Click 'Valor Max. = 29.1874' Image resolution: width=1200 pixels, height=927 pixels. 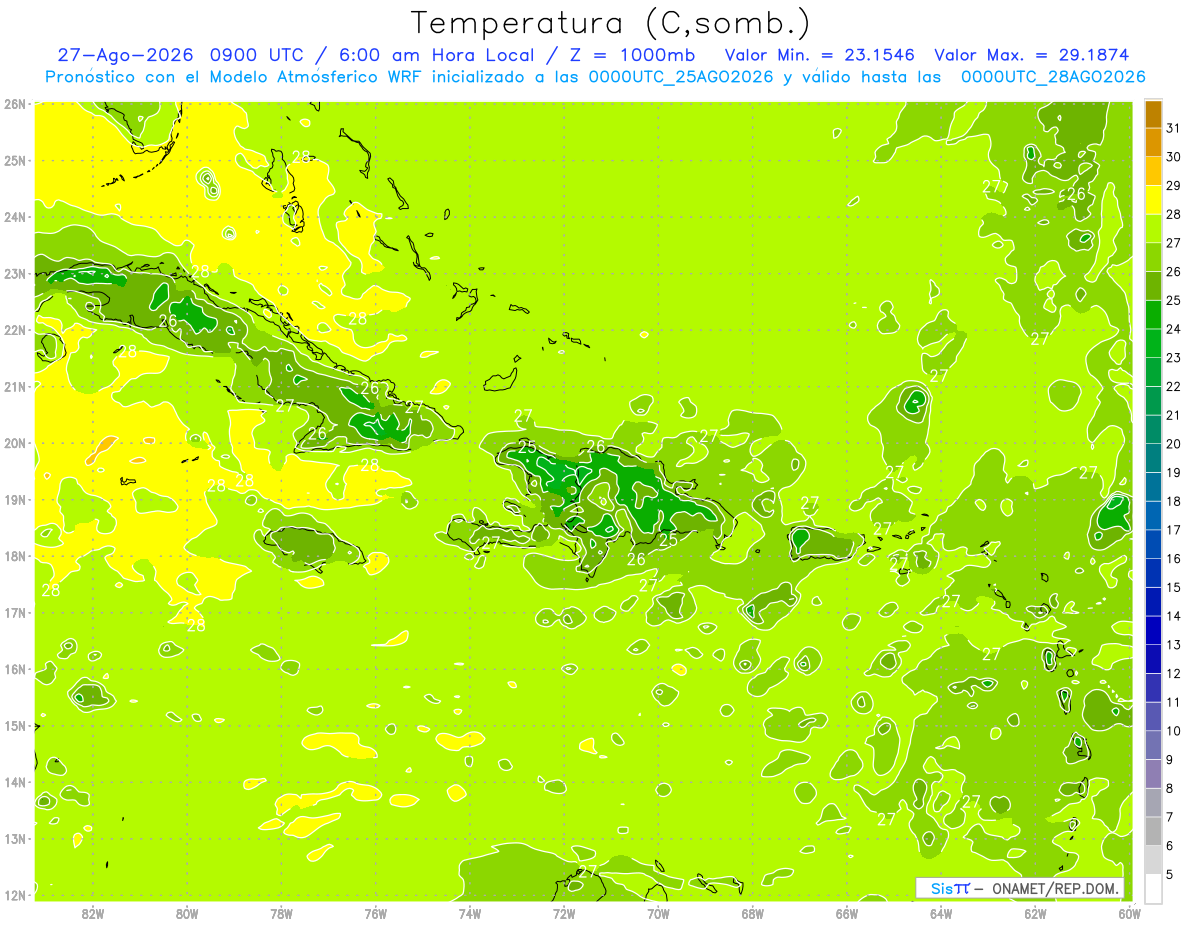1032,55
